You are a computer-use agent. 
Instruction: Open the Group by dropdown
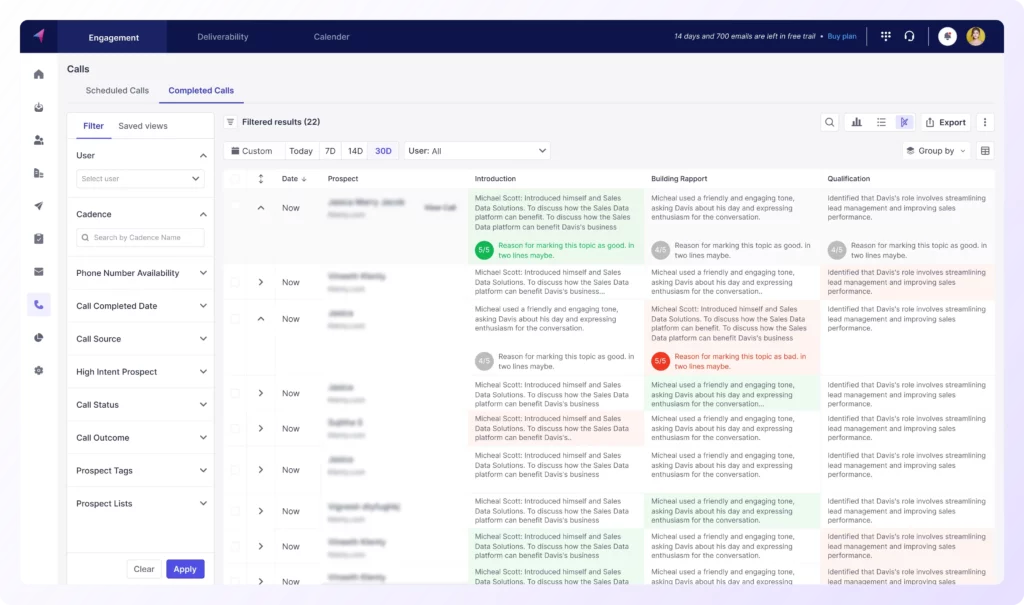point(934,150)
